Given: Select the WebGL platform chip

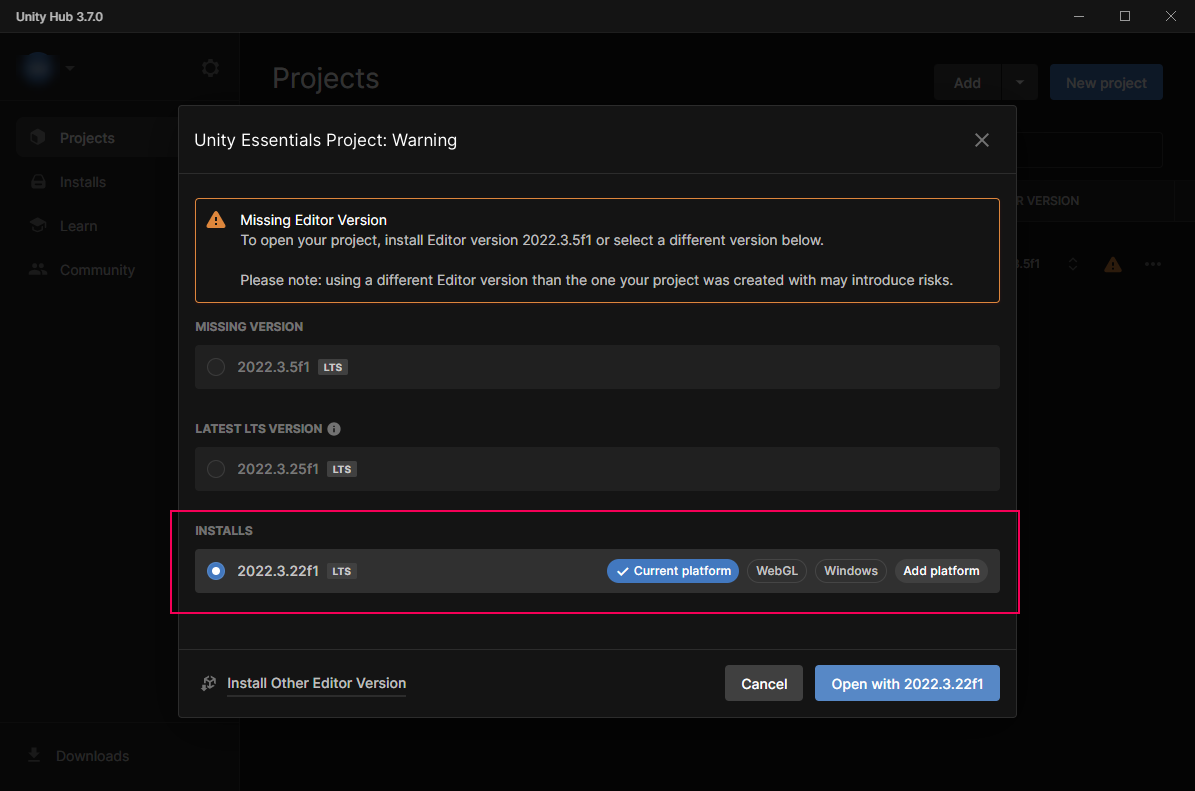Looking at the screenshot, I should (x=777, y=571).
